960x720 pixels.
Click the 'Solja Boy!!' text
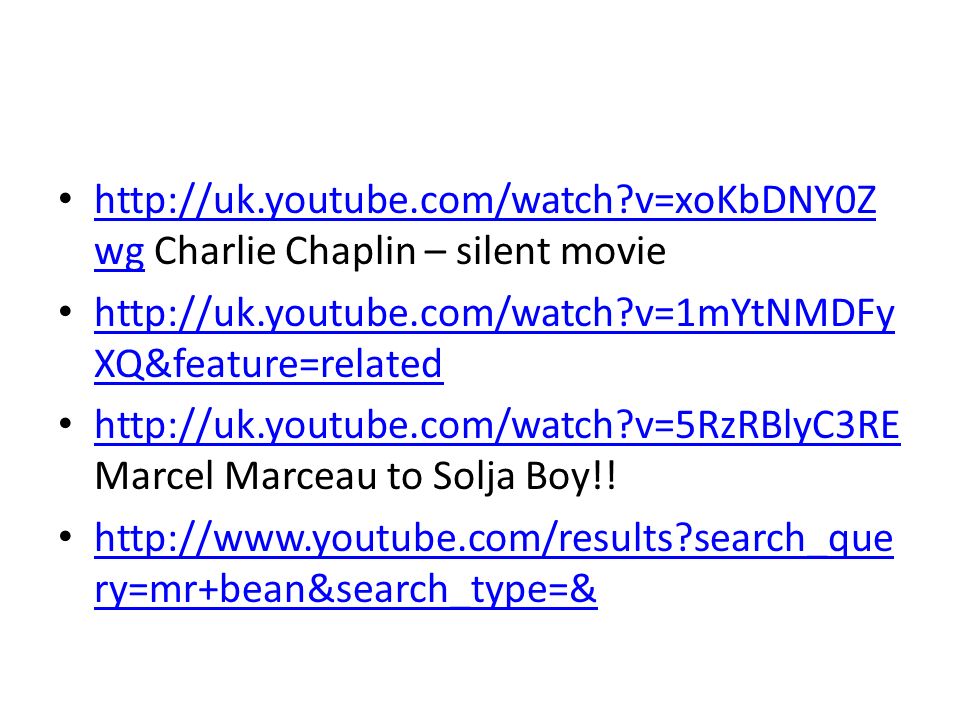tap(525, 477)
